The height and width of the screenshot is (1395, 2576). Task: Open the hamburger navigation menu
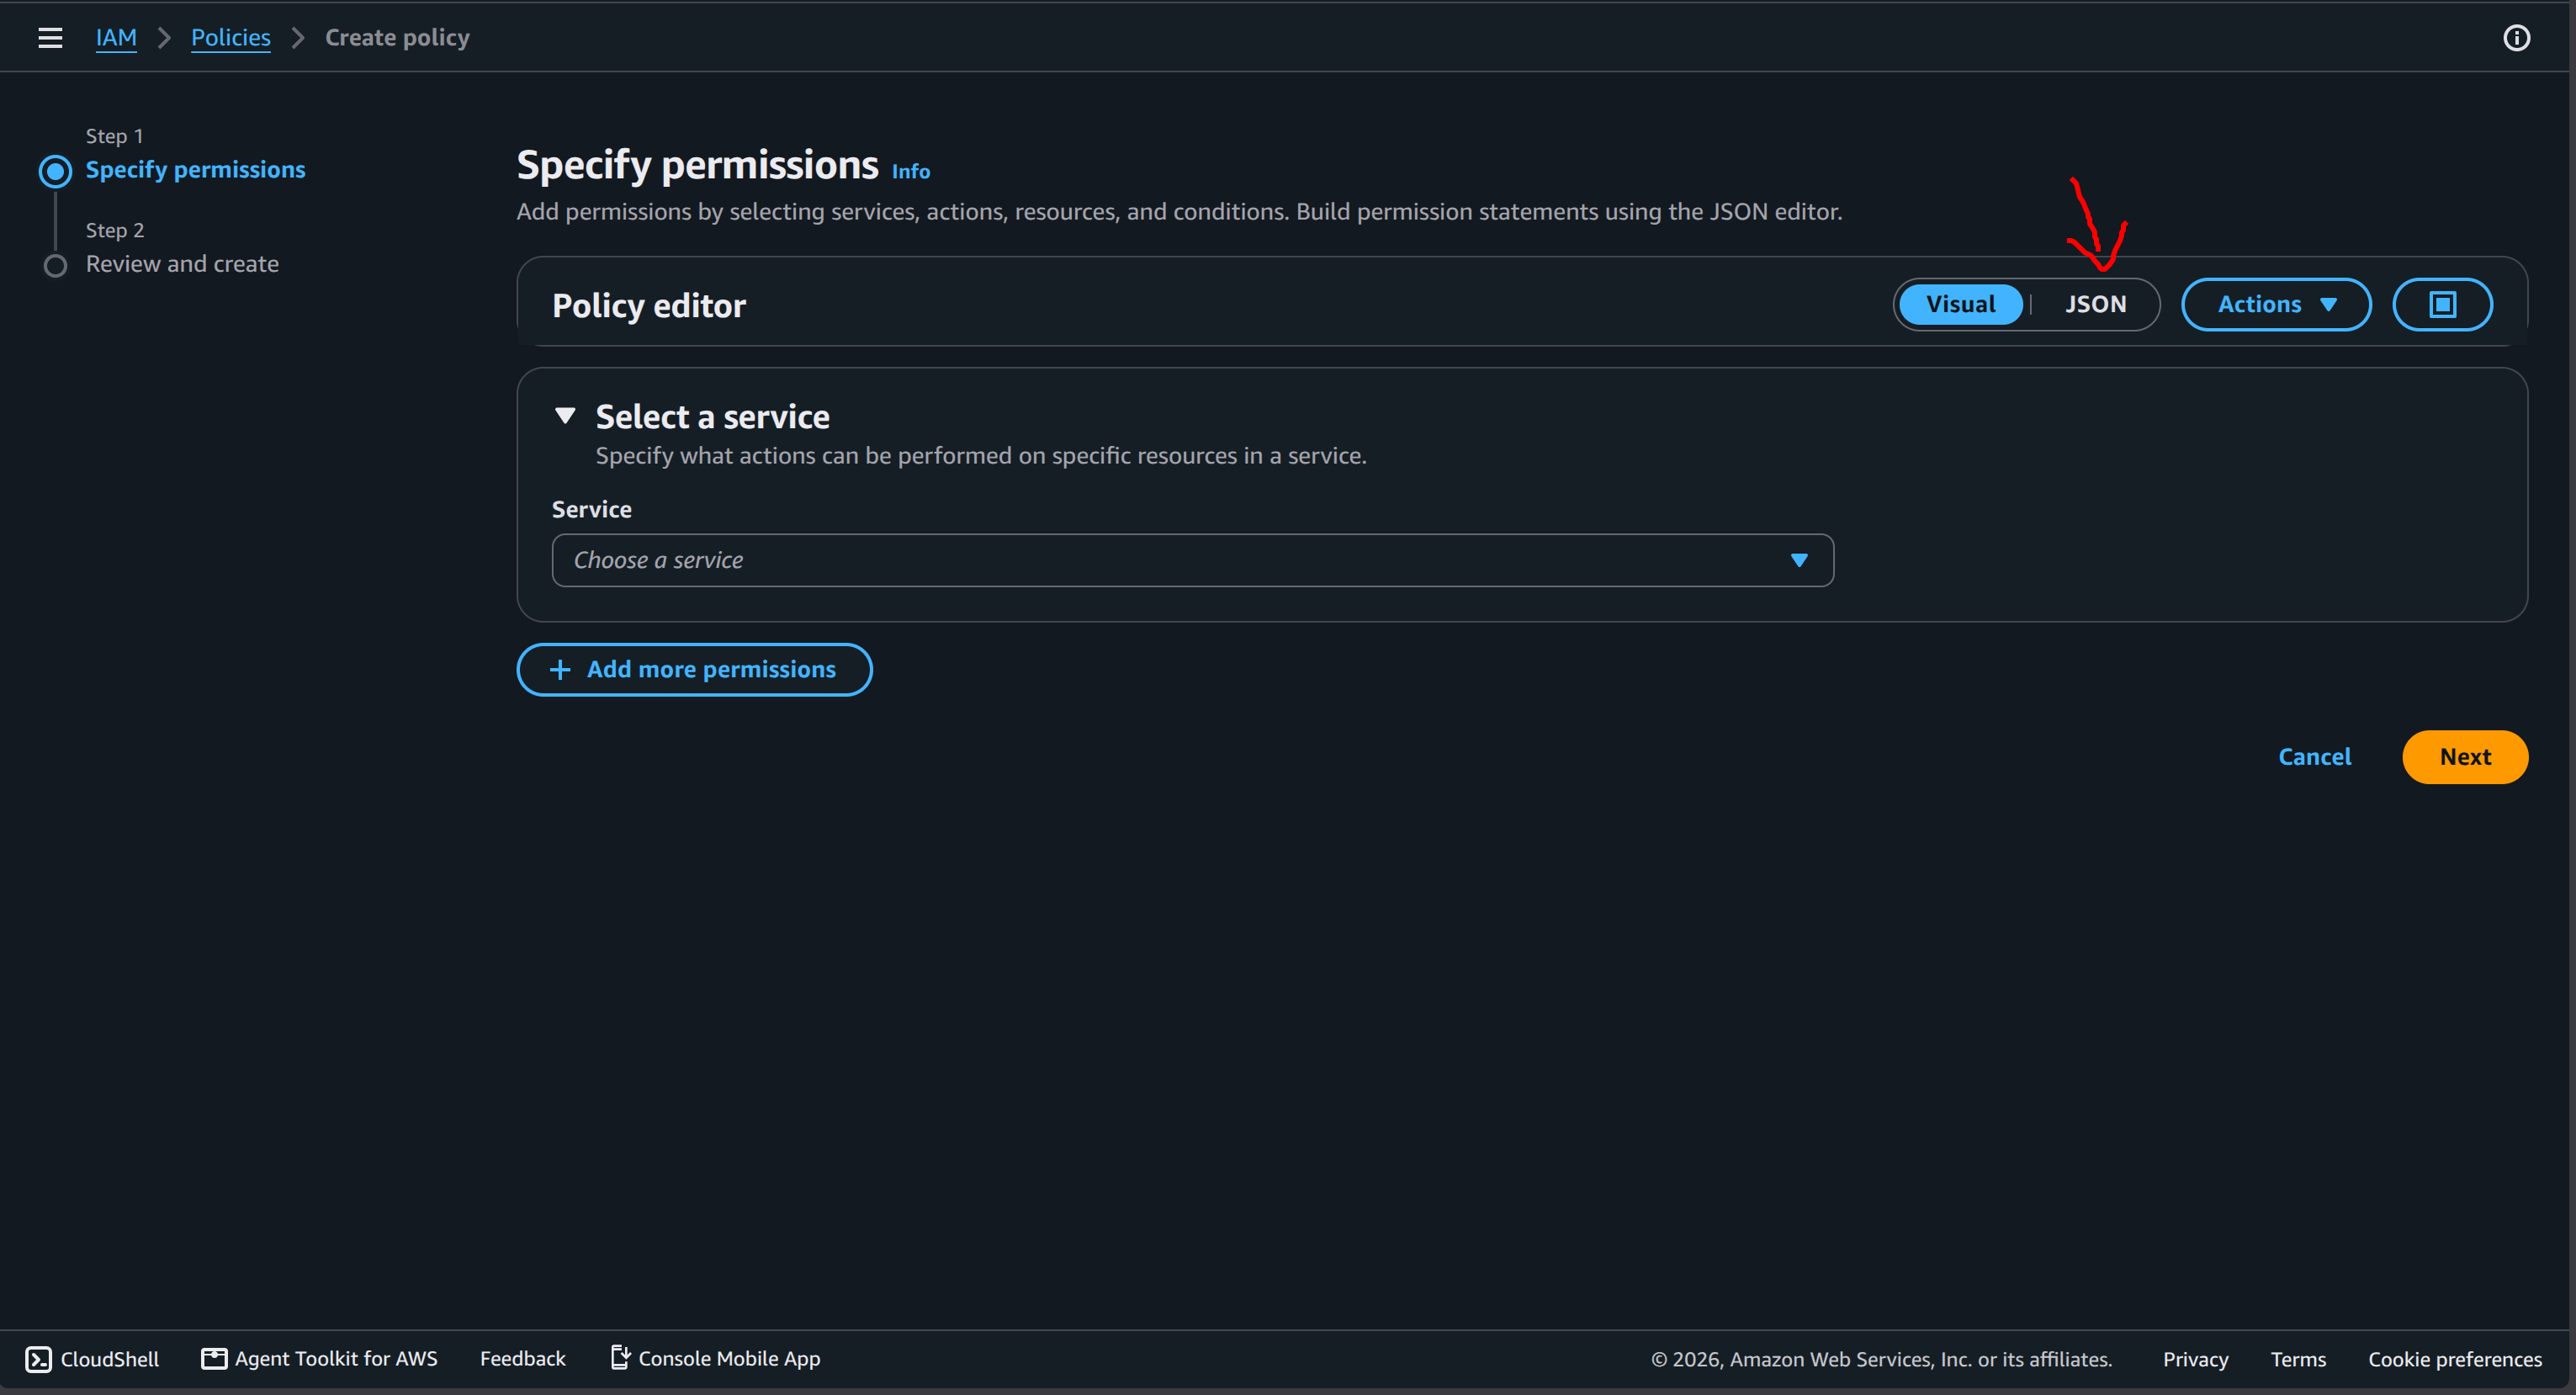50,38
